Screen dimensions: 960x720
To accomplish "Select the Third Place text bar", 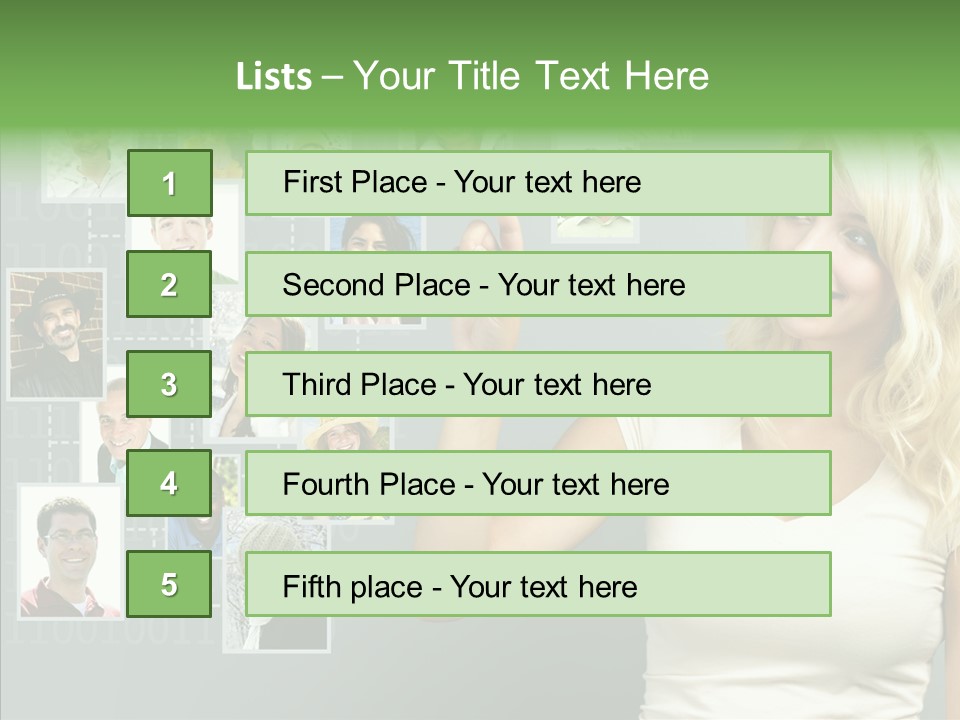I will pyautogui.click(x=538, y=384).
